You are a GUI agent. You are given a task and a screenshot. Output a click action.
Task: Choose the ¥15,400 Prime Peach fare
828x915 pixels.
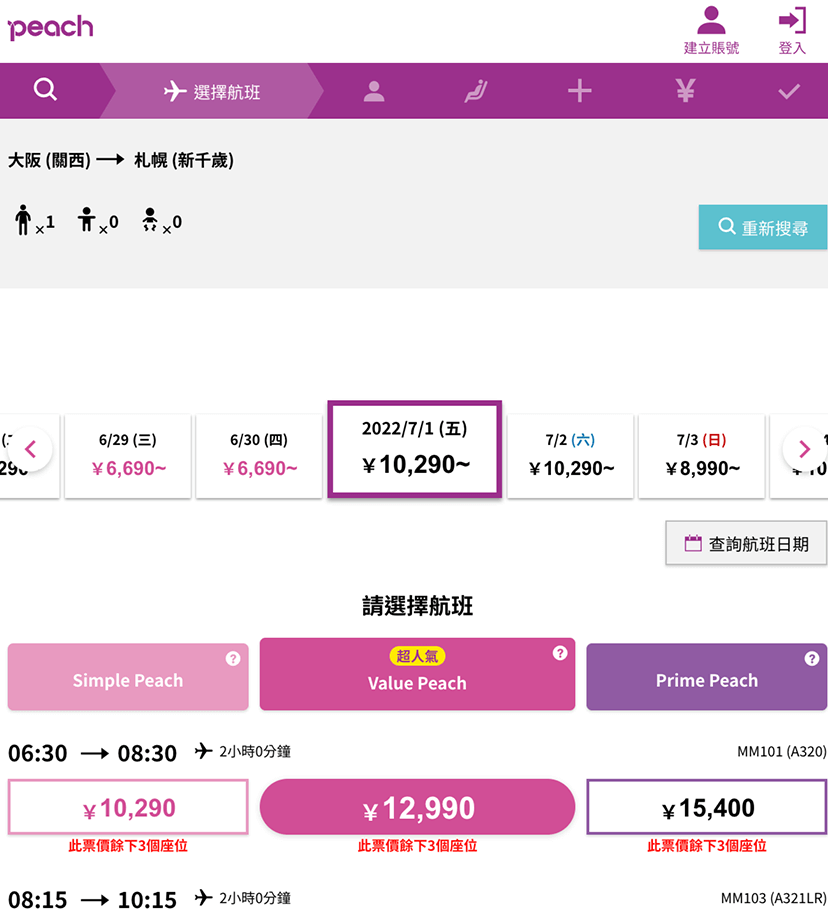(707, 807)
